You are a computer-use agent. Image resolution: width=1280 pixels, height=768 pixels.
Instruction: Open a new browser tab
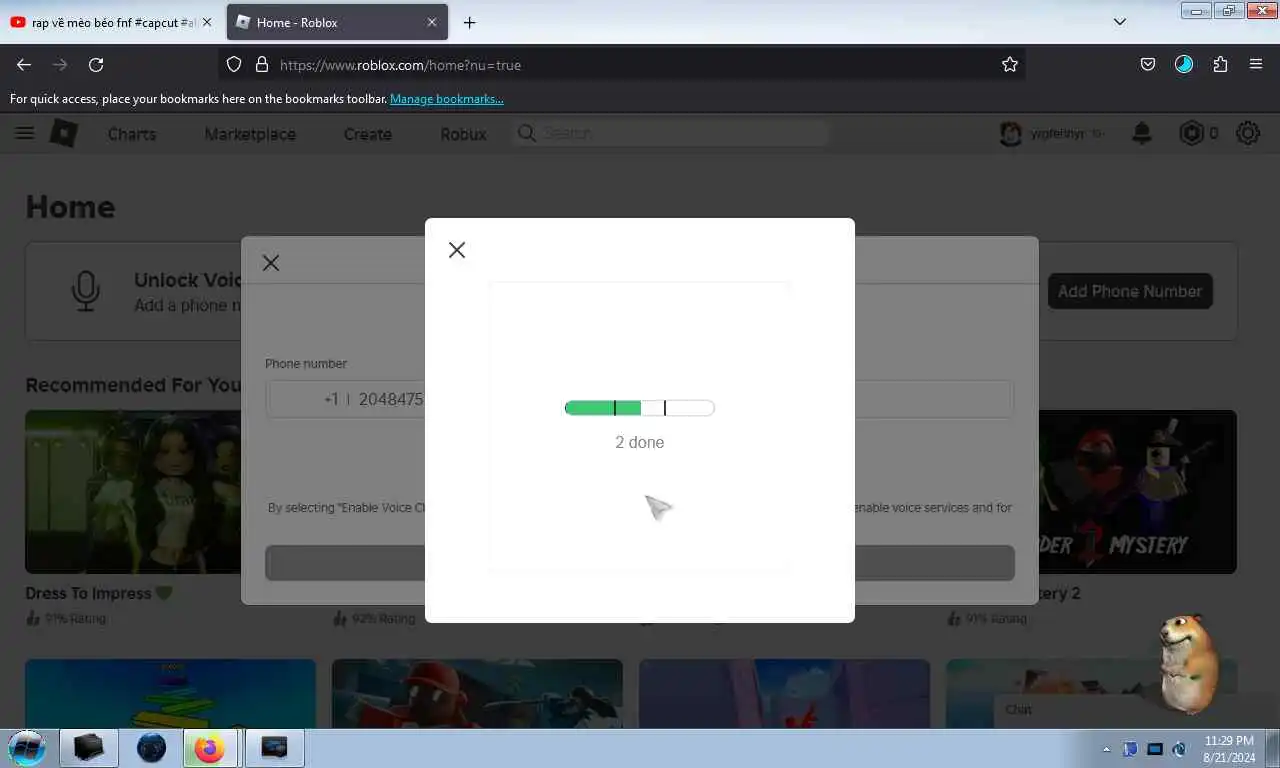pyautogui.click(x=469, y=22)
